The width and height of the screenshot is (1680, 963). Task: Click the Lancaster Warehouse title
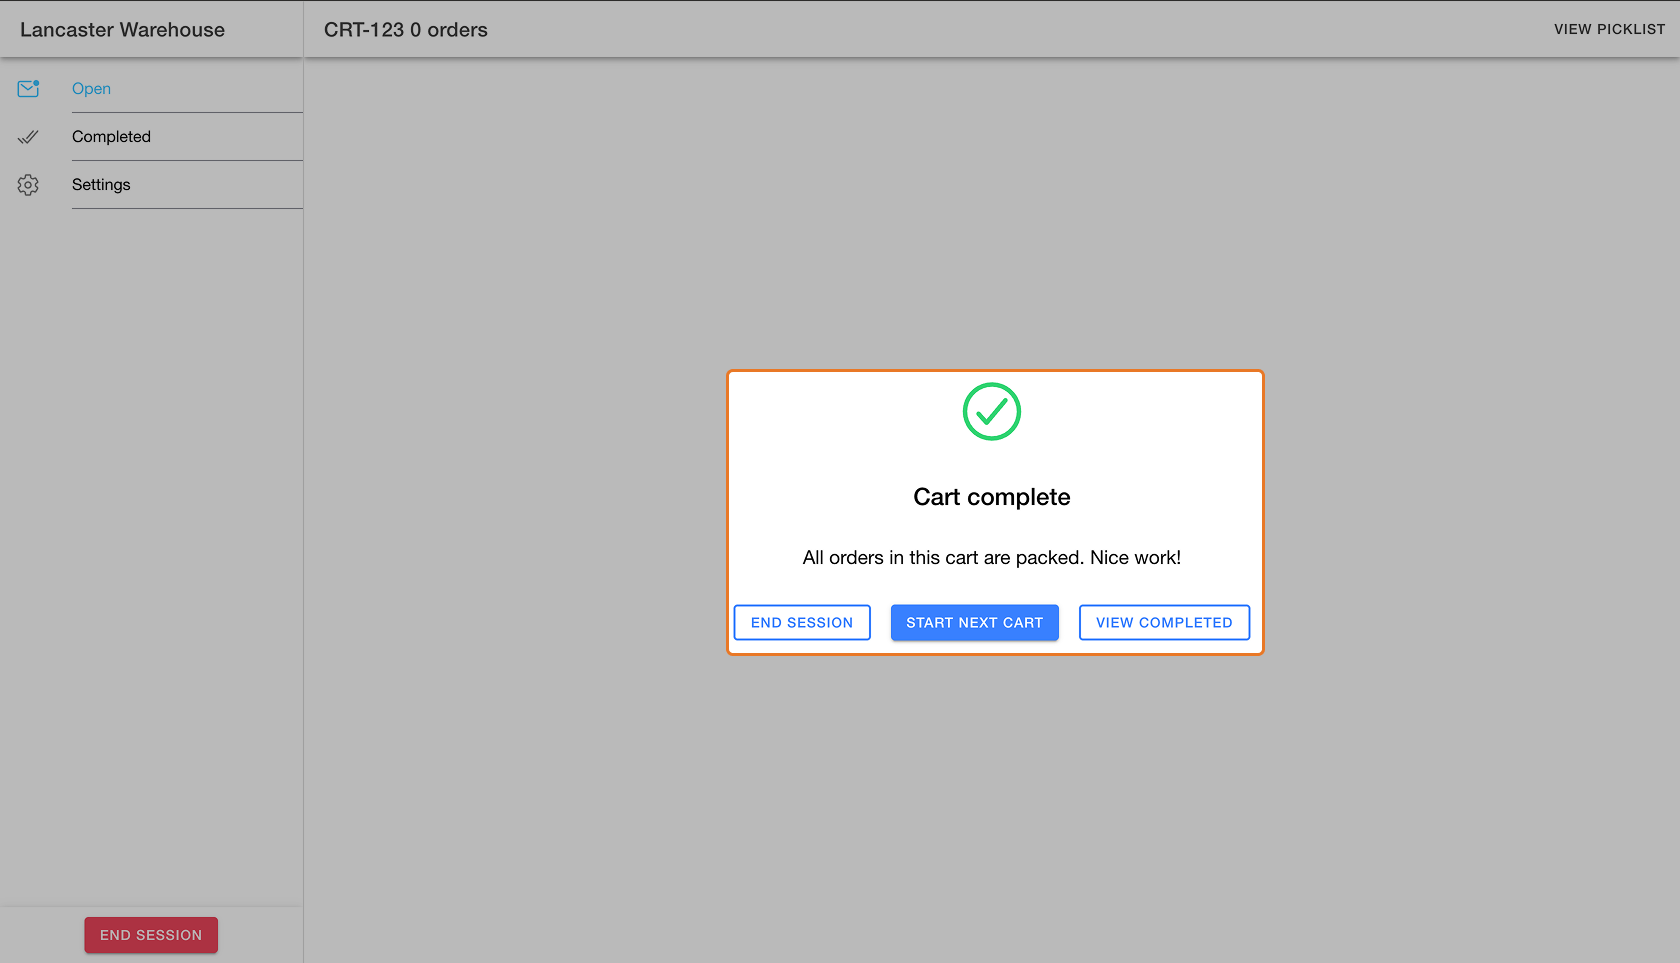pyautogui.click(x=122, y=30)
